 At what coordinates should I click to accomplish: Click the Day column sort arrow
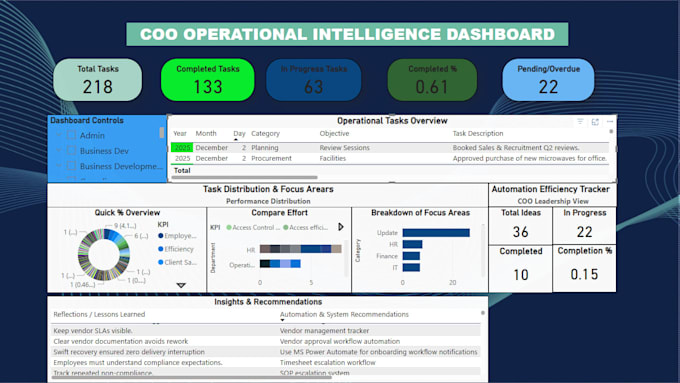coord(235,140)
